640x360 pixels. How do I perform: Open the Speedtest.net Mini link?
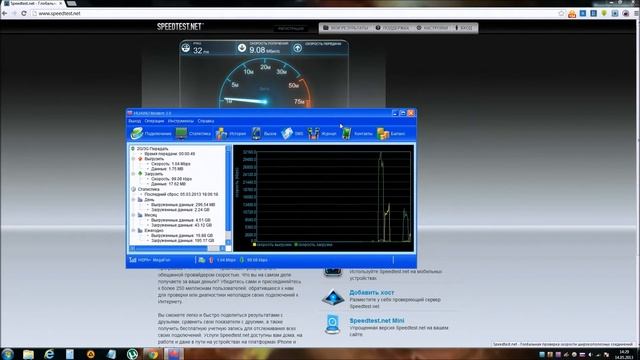pyautogui.click(x=377, y=320)
